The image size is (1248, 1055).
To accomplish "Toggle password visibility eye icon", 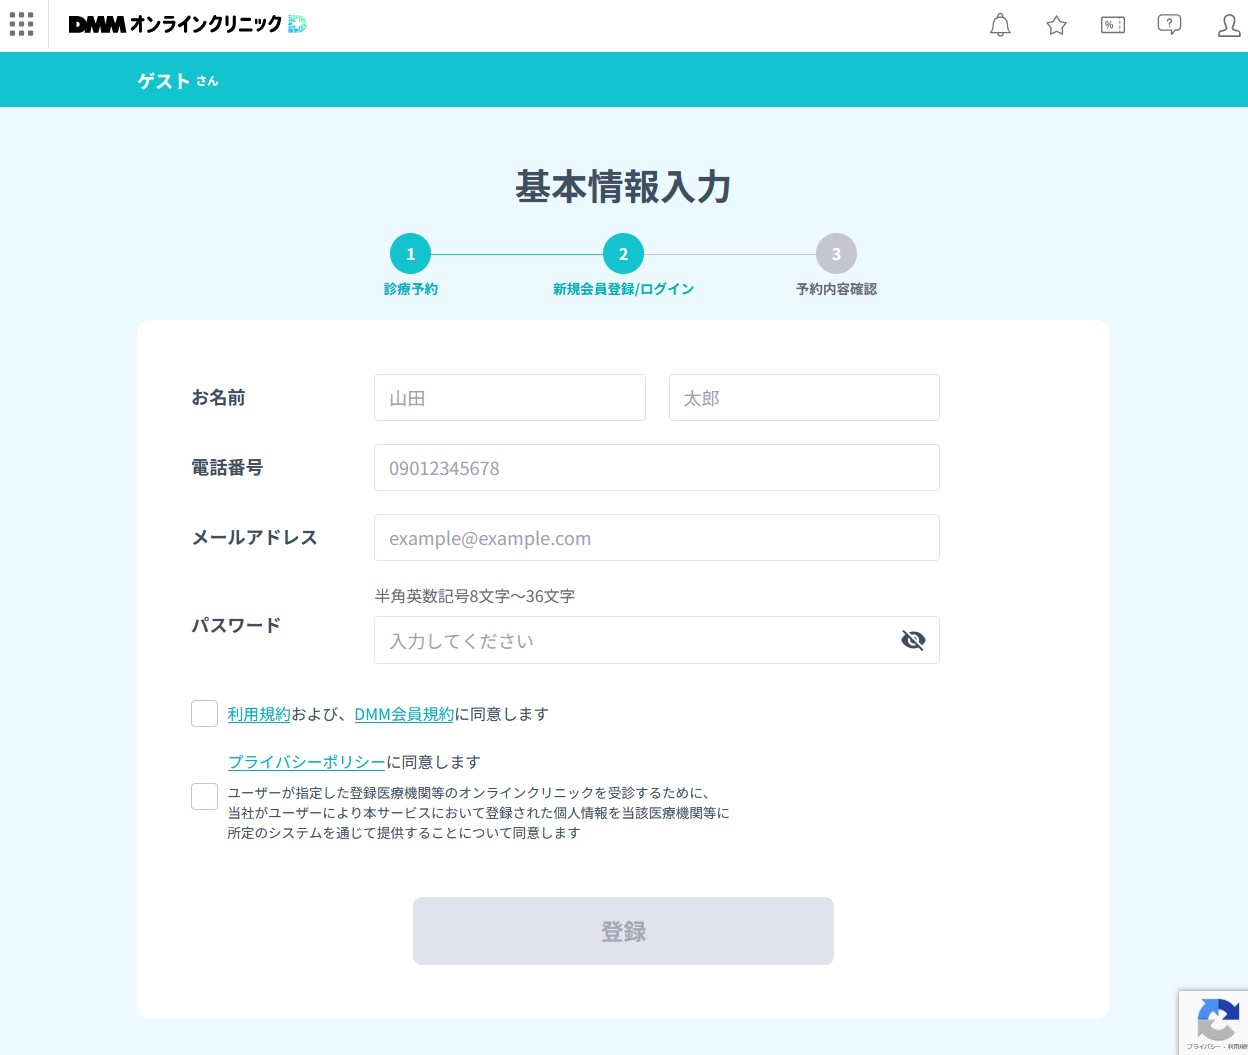I will coord(913,640).
